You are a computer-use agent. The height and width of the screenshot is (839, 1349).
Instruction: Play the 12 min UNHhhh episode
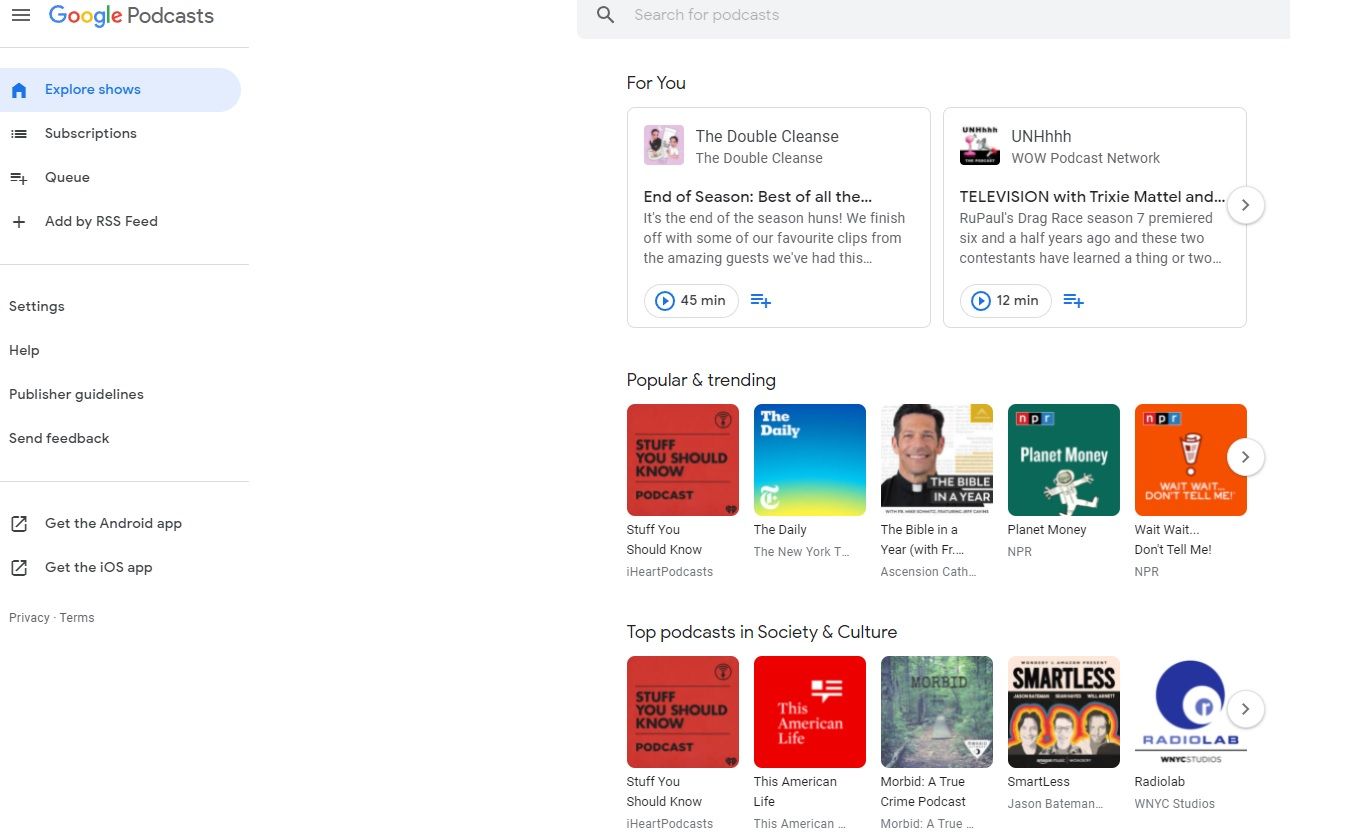[x=1005, y=301]
